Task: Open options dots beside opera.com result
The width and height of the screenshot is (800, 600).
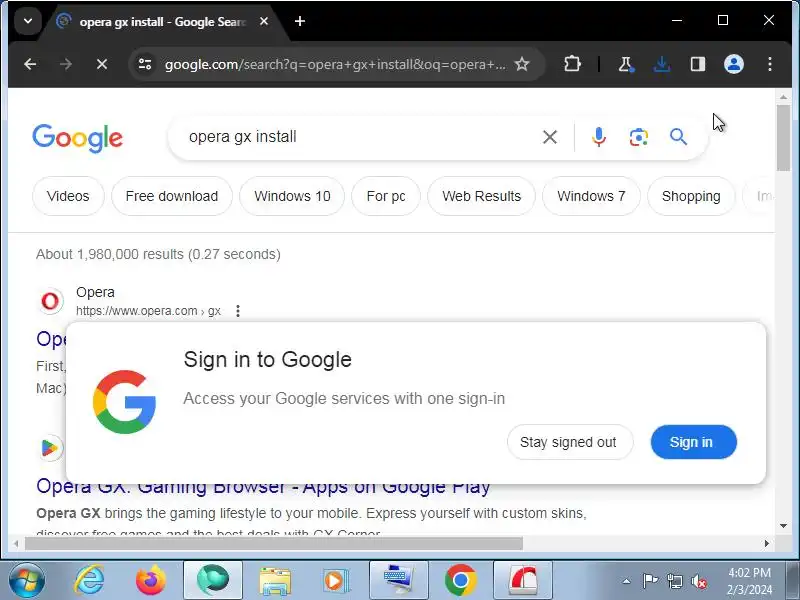Action: click(x=238, y=311)
